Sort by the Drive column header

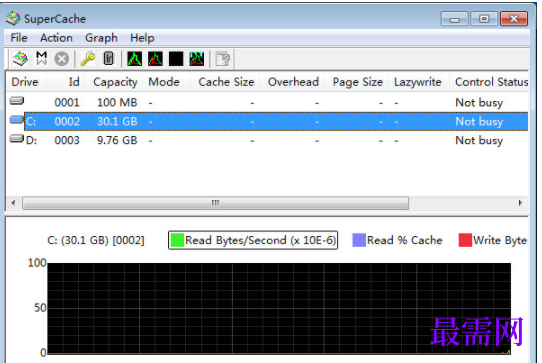pyautogui.click(x=26, y=82)
